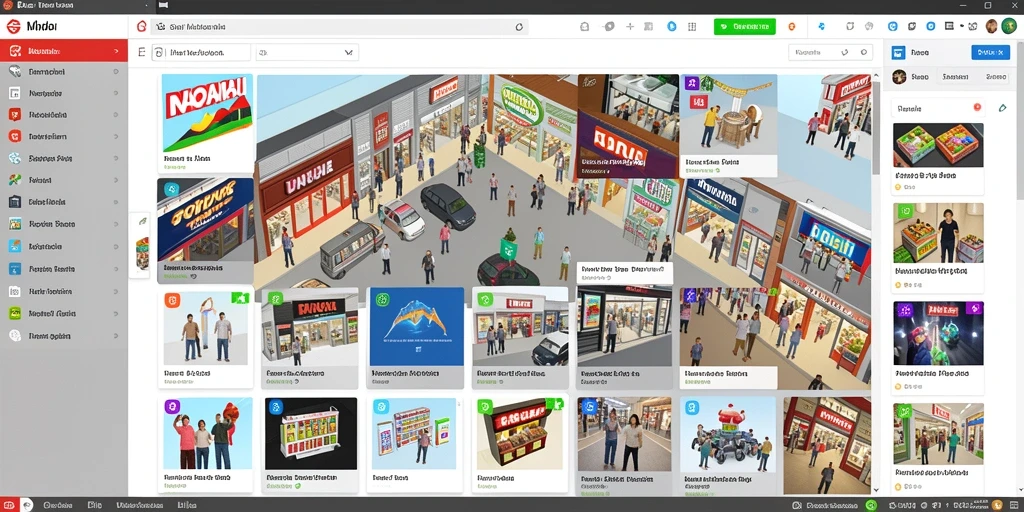Click the green pencil edit icon in right panel
This screenshot has width=1024, height=512.
pyautogui.click(x=1002, y=108)
